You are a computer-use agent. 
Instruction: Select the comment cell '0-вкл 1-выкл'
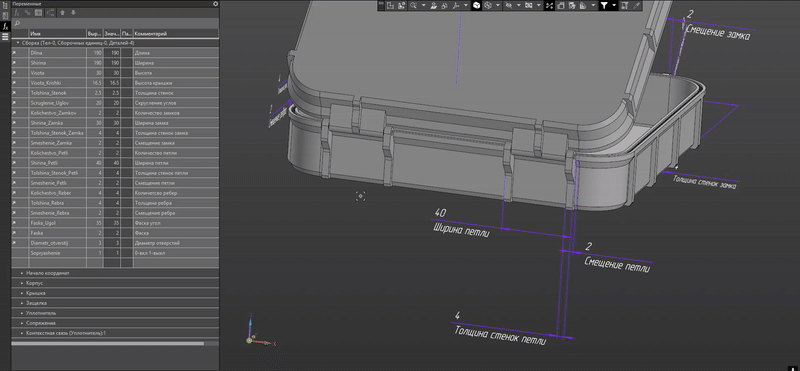176,253
